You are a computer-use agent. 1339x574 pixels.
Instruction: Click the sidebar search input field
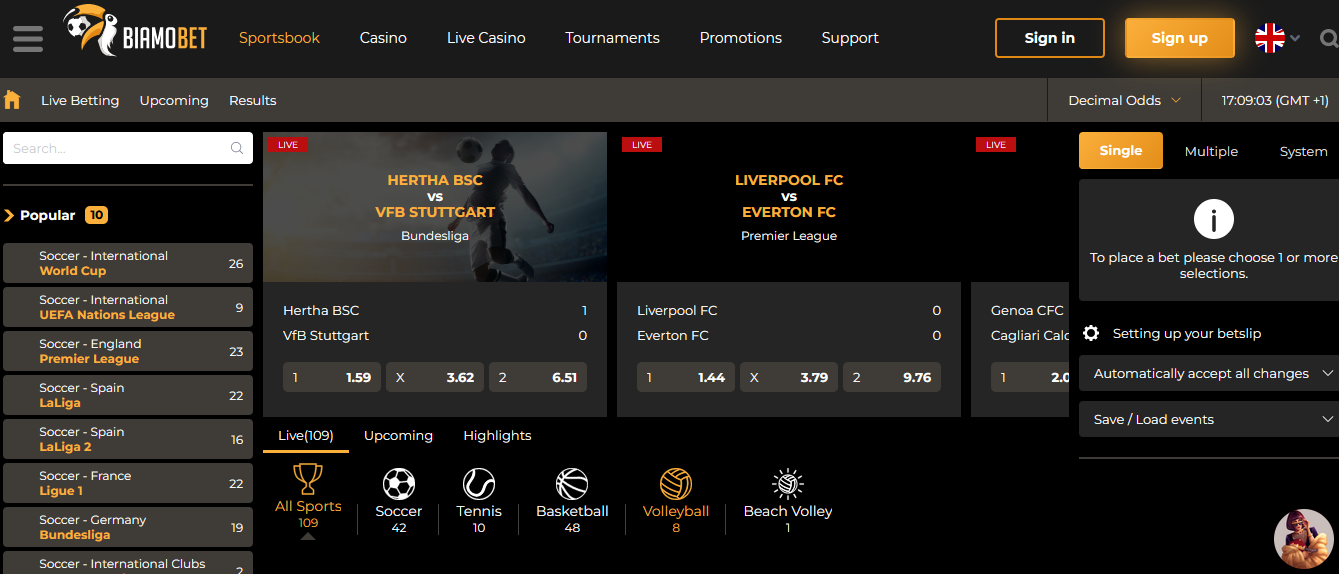pos(128,148)
